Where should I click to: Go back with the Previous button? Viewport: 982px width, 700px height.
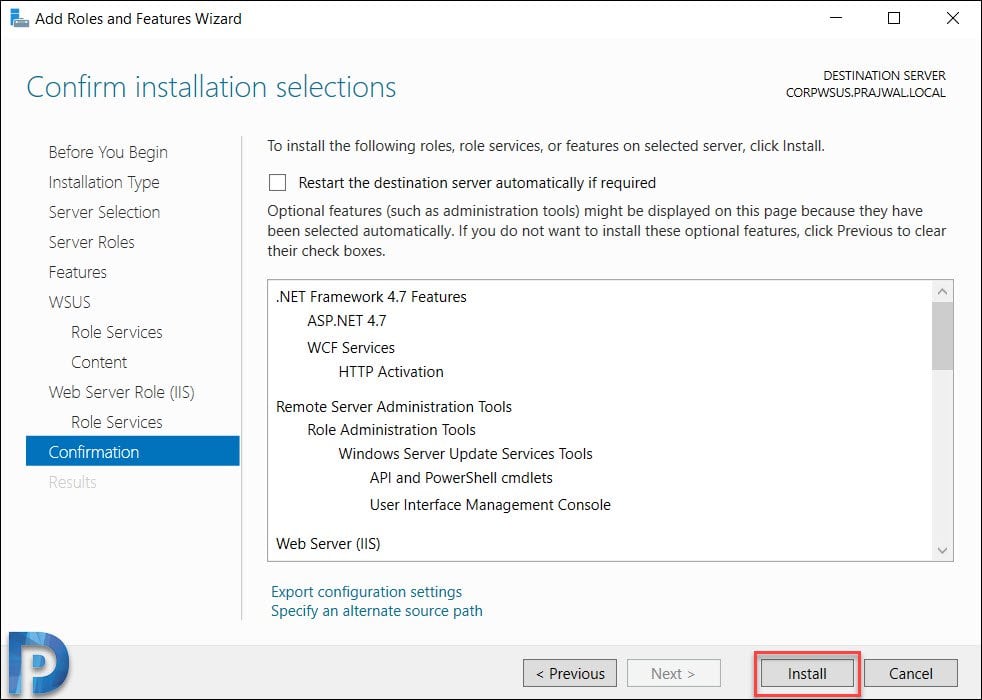coord(570,673)
